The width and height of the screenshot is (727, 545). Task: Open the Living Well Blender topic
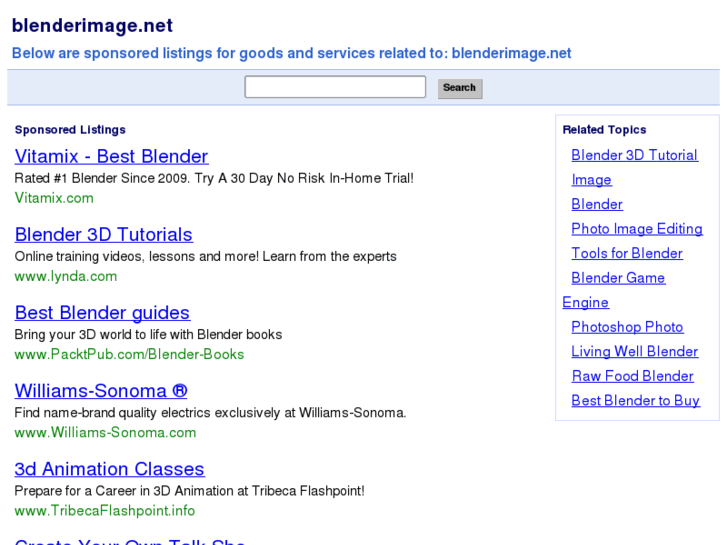[x=634, y=352]
